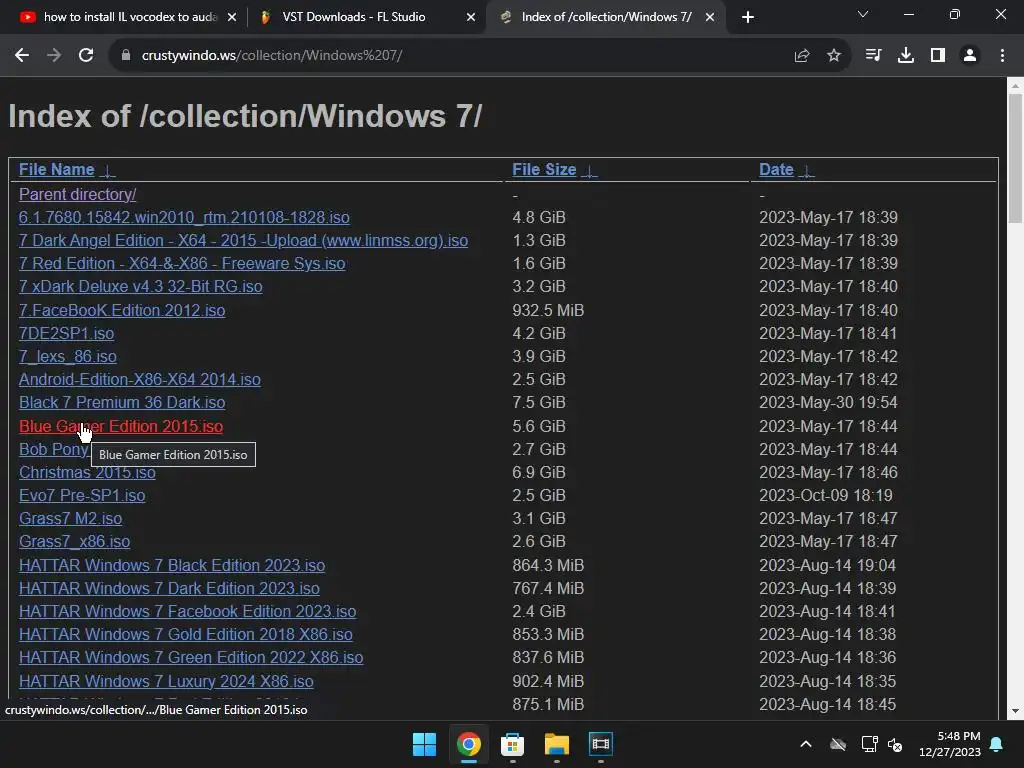
Task: Switch to VST Downloads - FL Studio tab
Action: click(x=366, y=18)
